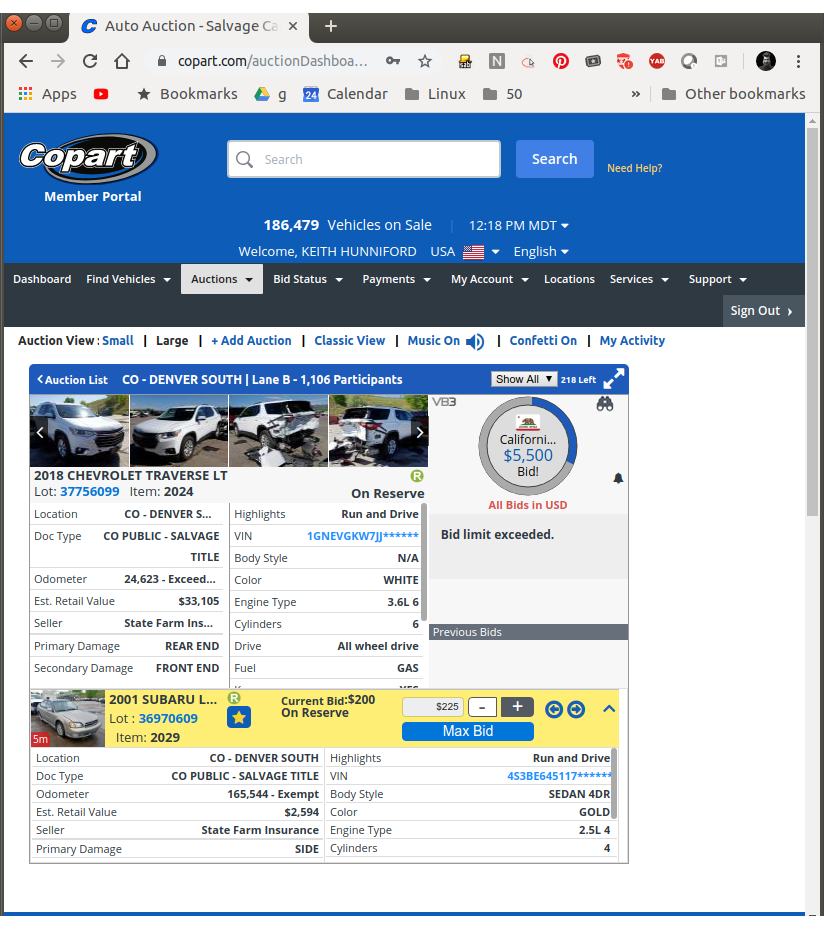The width and height of the screenshot is (824, 929).
Task: Click the Max Bid button
Action: click(x=468, y=731)
